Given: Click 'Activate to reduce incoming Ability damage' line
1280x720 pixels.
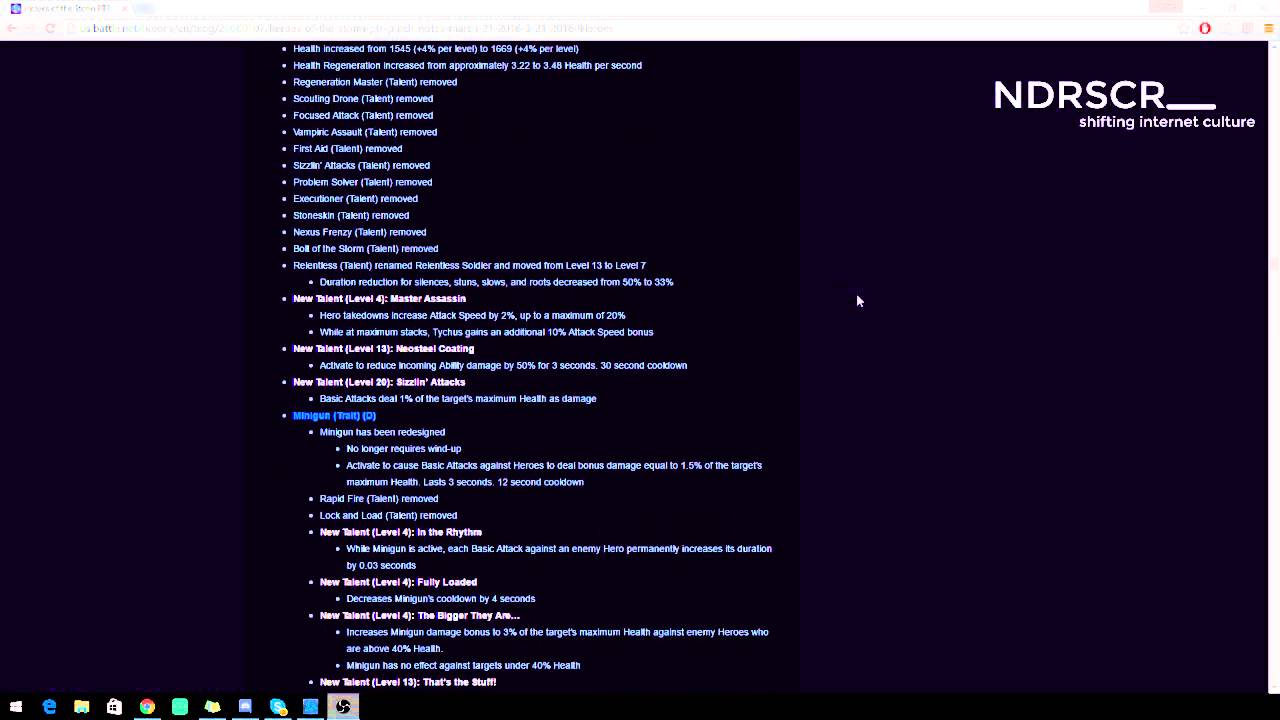Looking at the screenshot, I should (503, 365).
